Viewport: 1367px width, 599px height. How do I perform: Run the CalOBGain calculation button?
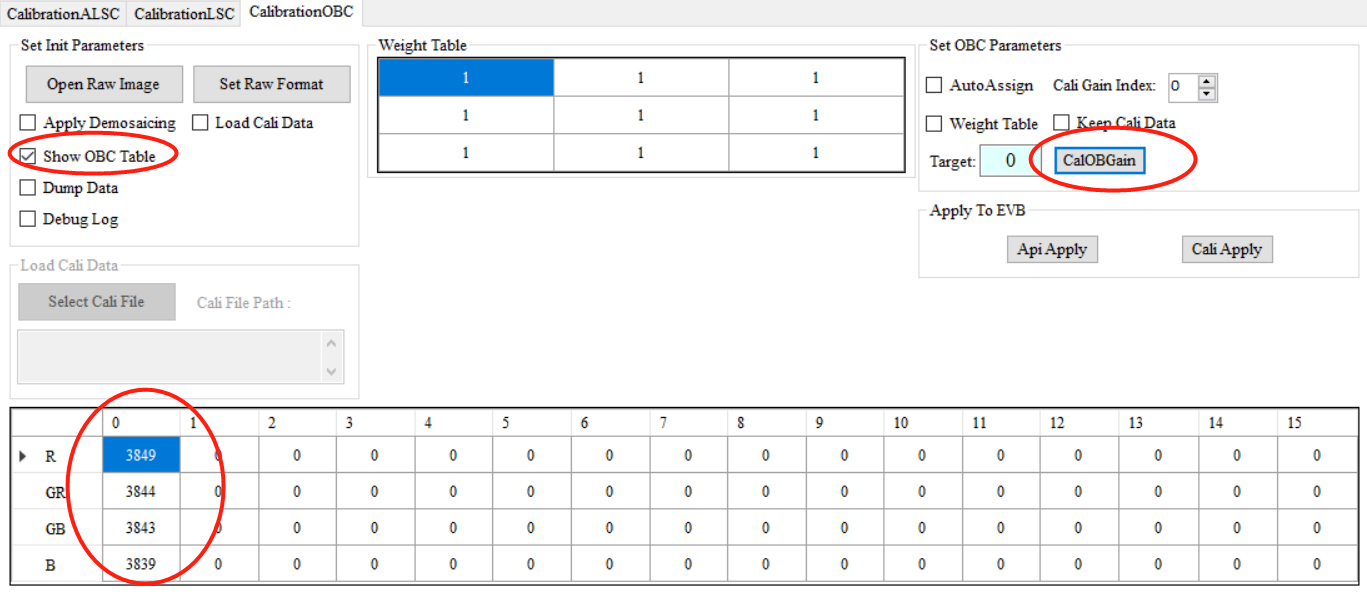[1099, 161]
